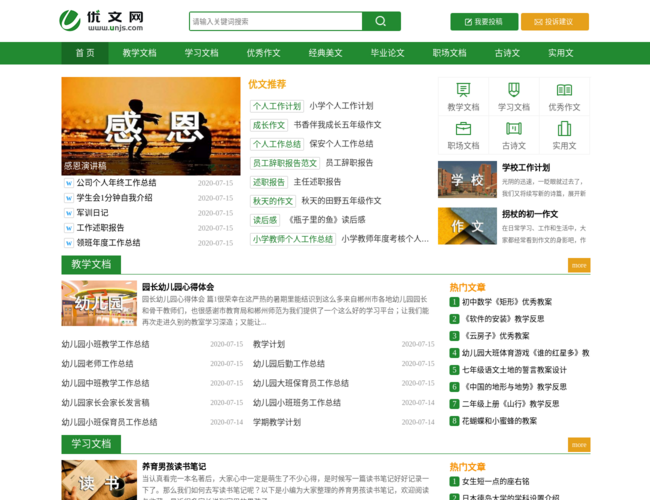Image resolution: width=650 pixels, height=500 pixels.
Task: Open 经典美文 in the navigation bar
Action: 325,53
